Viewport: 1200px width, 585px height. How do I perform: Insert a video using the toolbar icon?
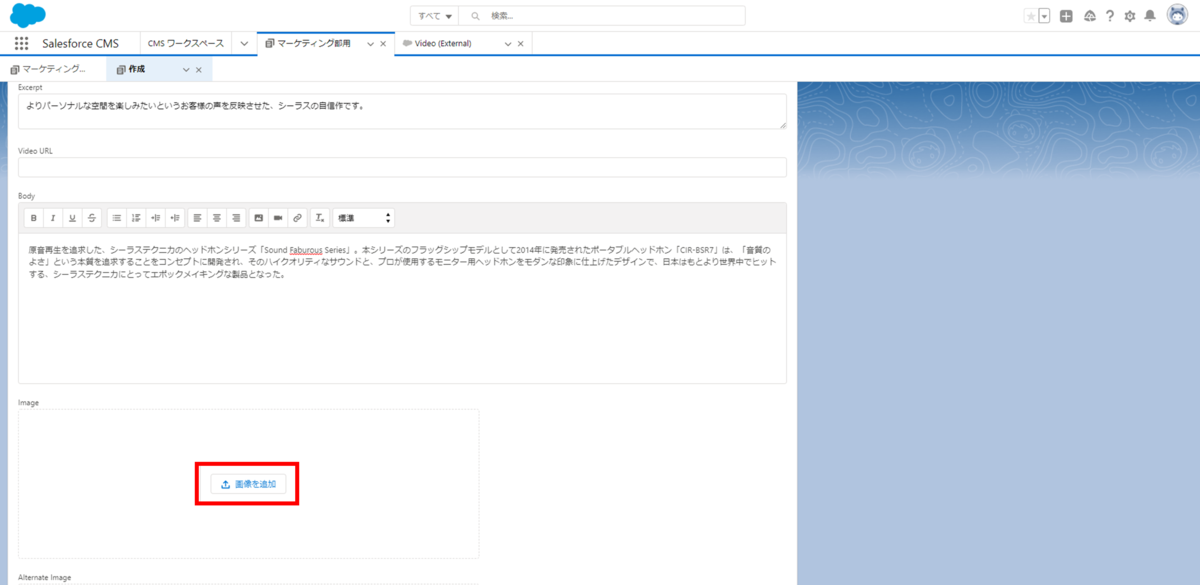pyautogui.click(x=278, y=217)
